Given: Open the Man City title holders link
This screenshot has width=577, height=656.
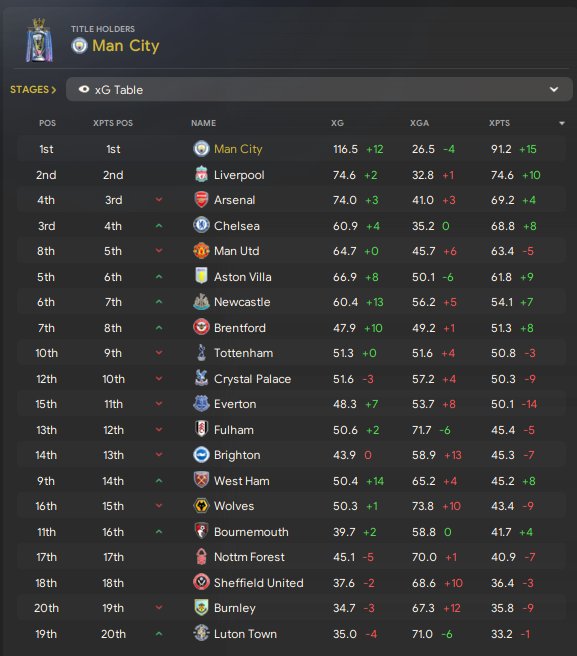Looking at the screenshot, I should click(126, 46).
